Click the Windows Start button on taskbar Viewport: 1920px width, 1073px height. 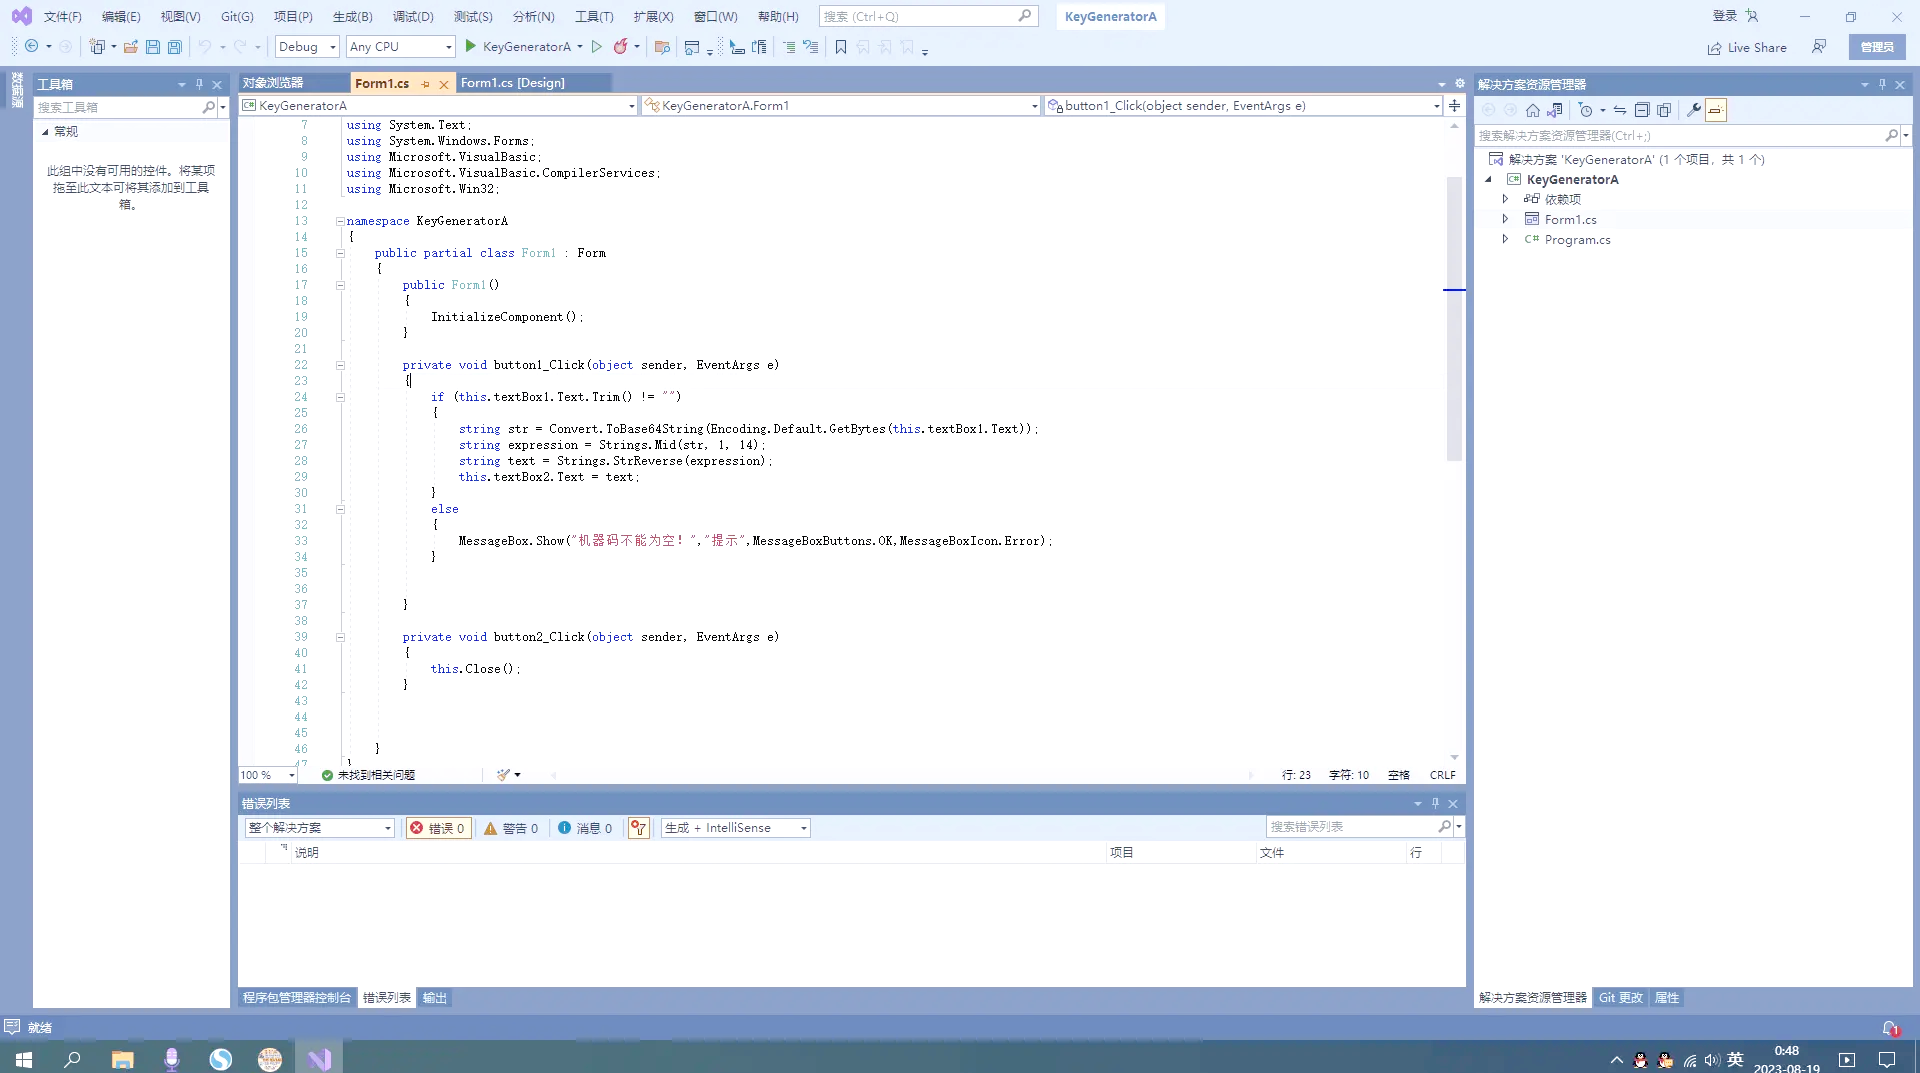24,1059
